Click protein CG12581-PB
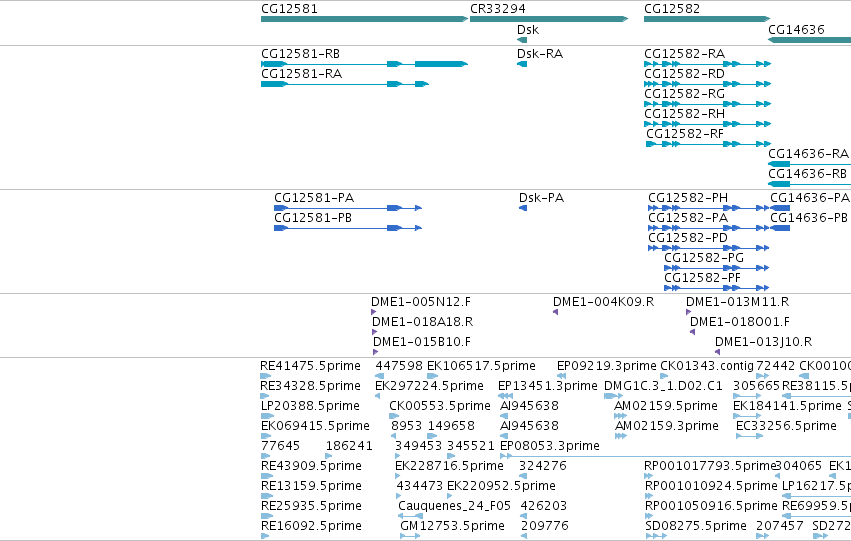The width and height of the screenshot is (851, 541). pyautogui.click(x=348, y=228)
